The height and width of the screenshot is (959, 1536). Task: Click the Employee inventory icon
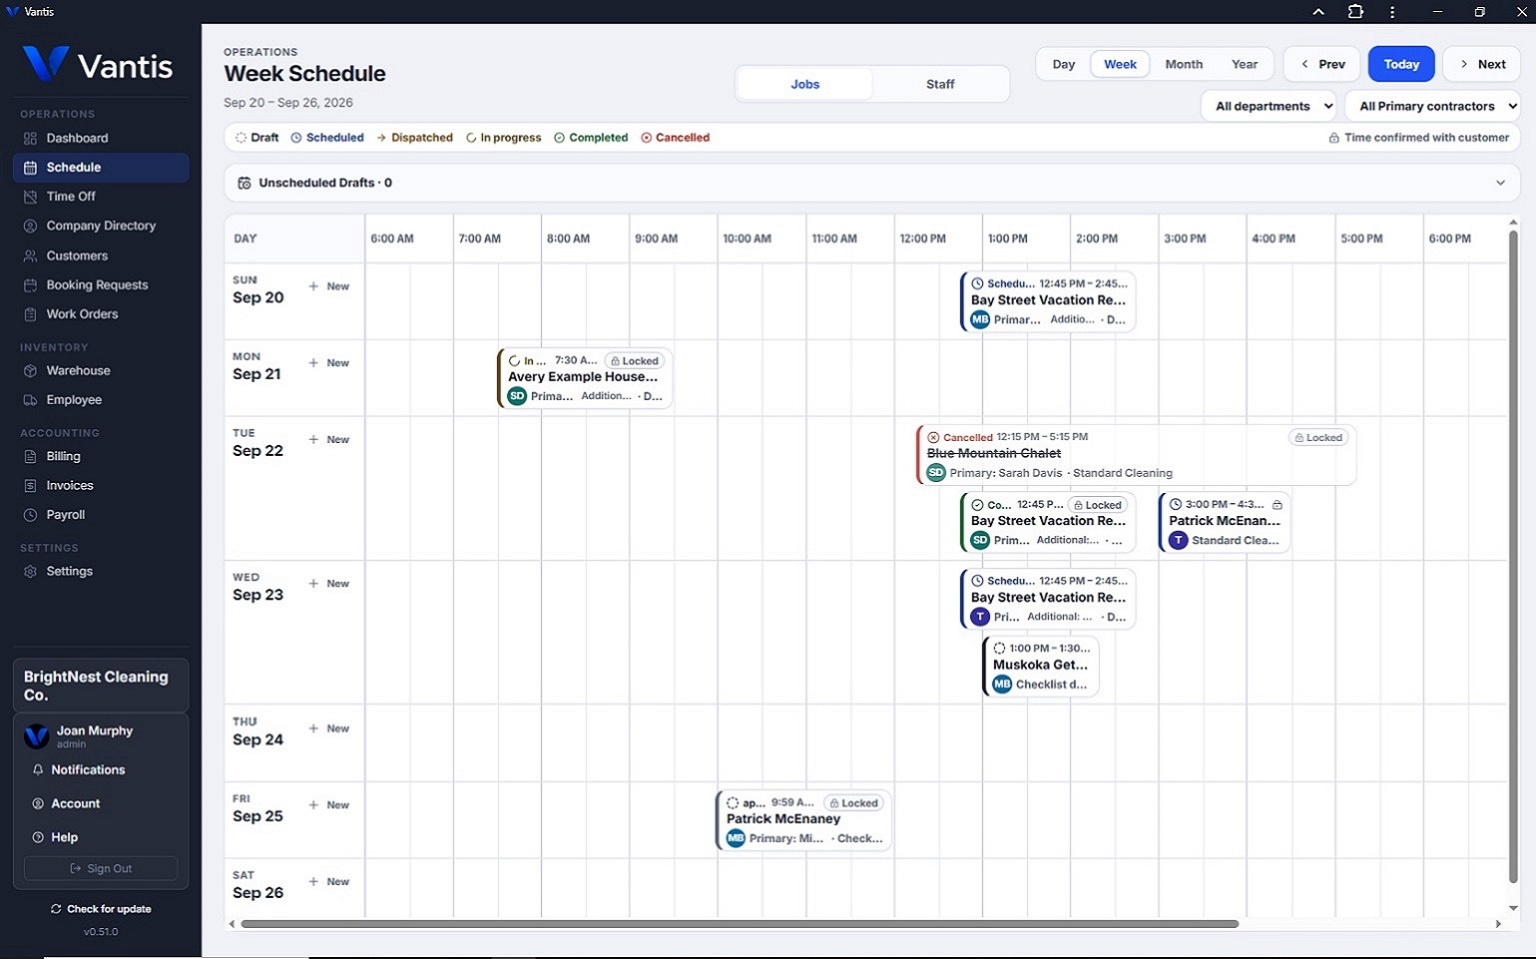(x=30, y=400)
